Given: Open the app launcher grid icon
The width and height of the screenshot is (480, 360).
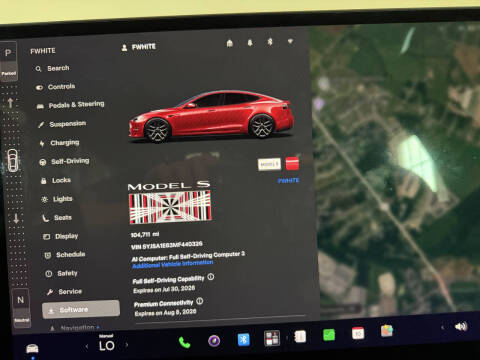Looking at the screenshot, I should (x=272, y=338).
